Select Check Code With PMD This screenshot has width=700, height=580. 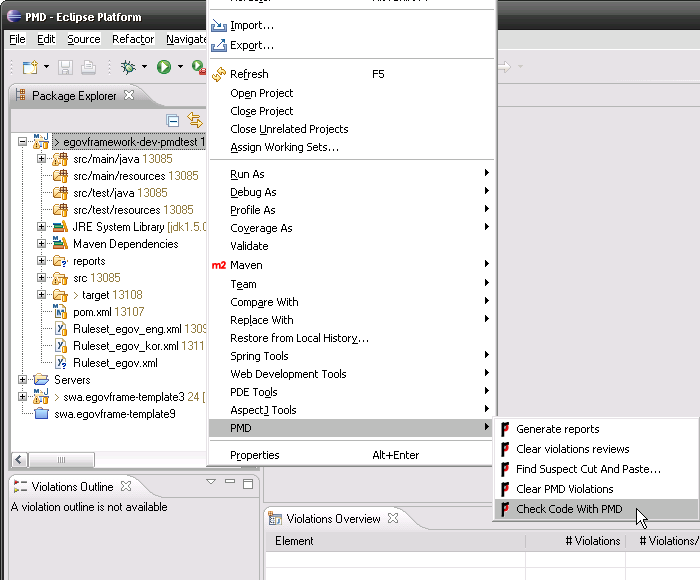point(569,509)
